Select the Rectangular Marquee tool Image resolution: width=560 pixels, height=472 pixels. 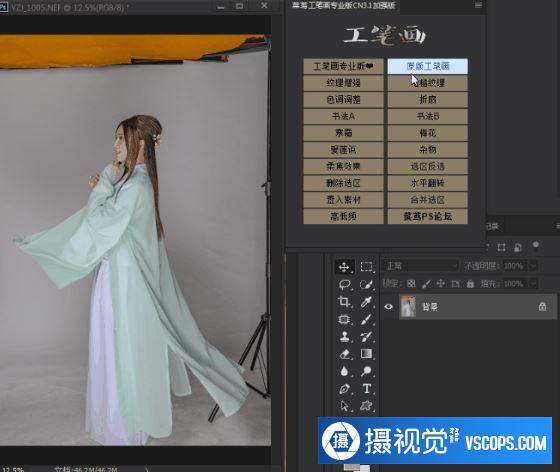tap(366, 267)
